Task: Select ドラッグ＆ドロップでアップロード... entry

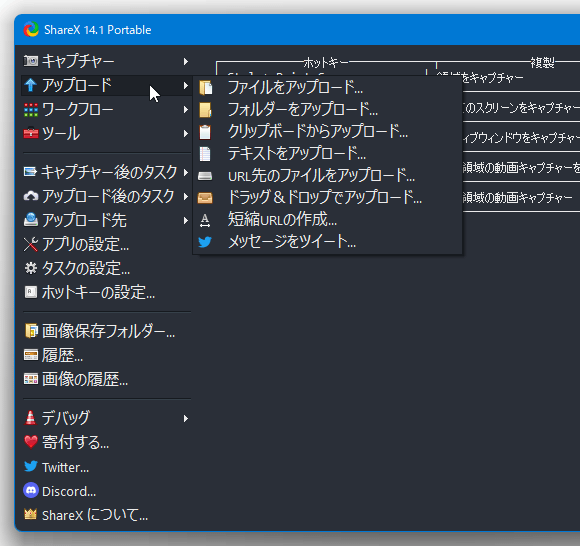Action: (327, 198)
